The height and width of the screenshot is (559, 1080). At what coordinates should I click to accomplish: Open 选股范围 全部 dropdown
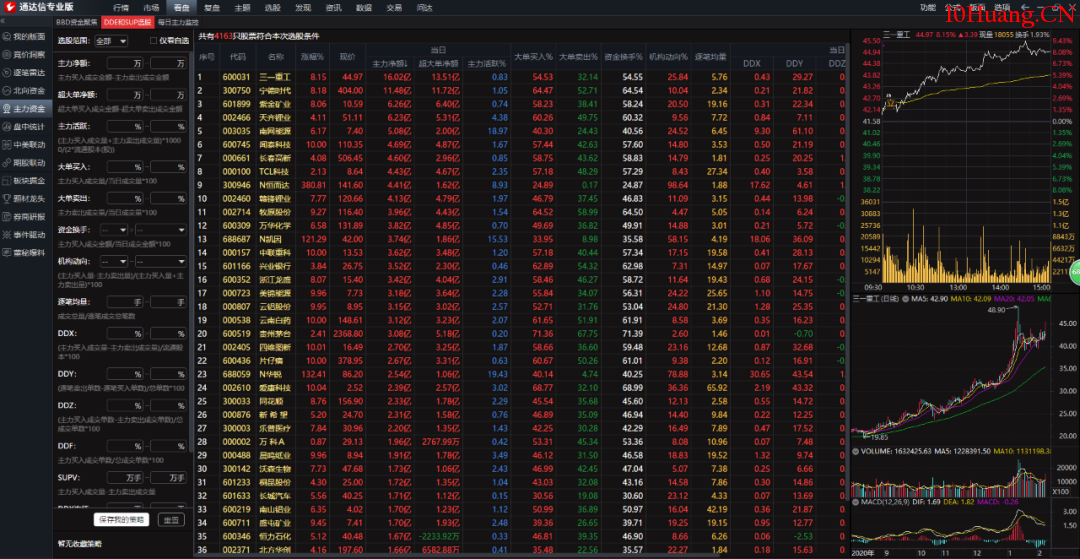[111, 41]
